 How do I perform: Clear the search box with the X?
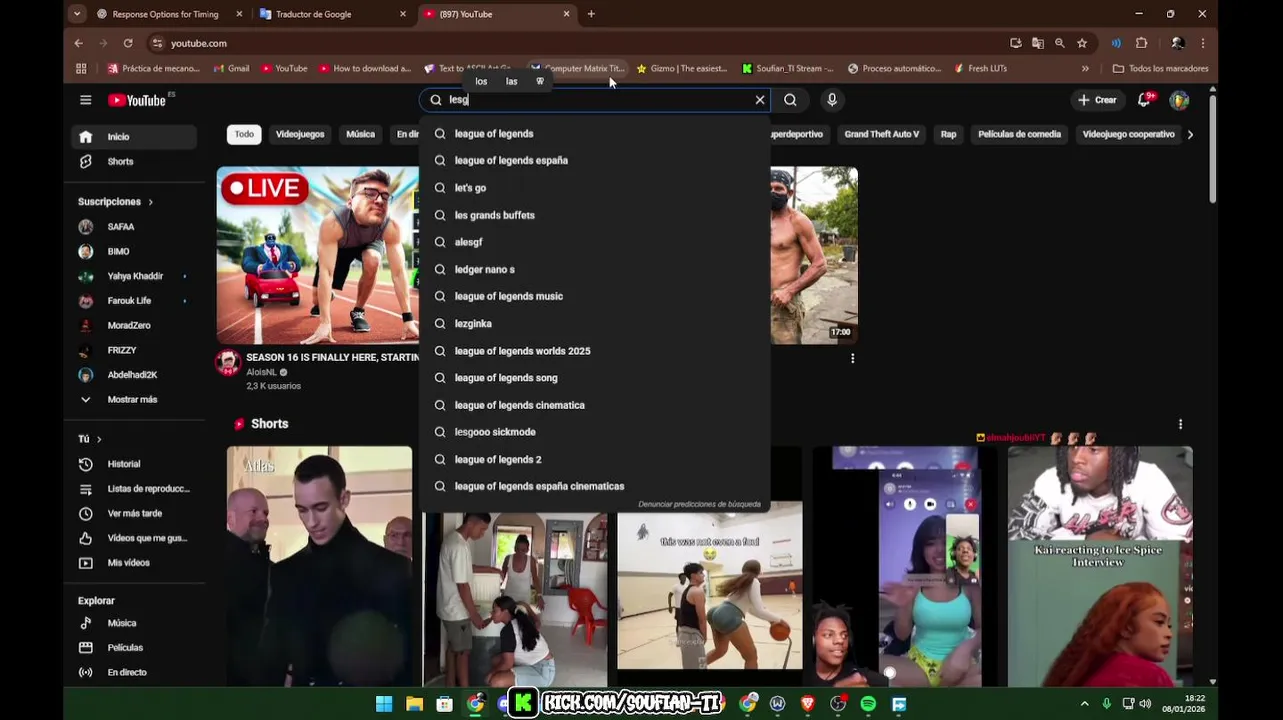[760, 100]
